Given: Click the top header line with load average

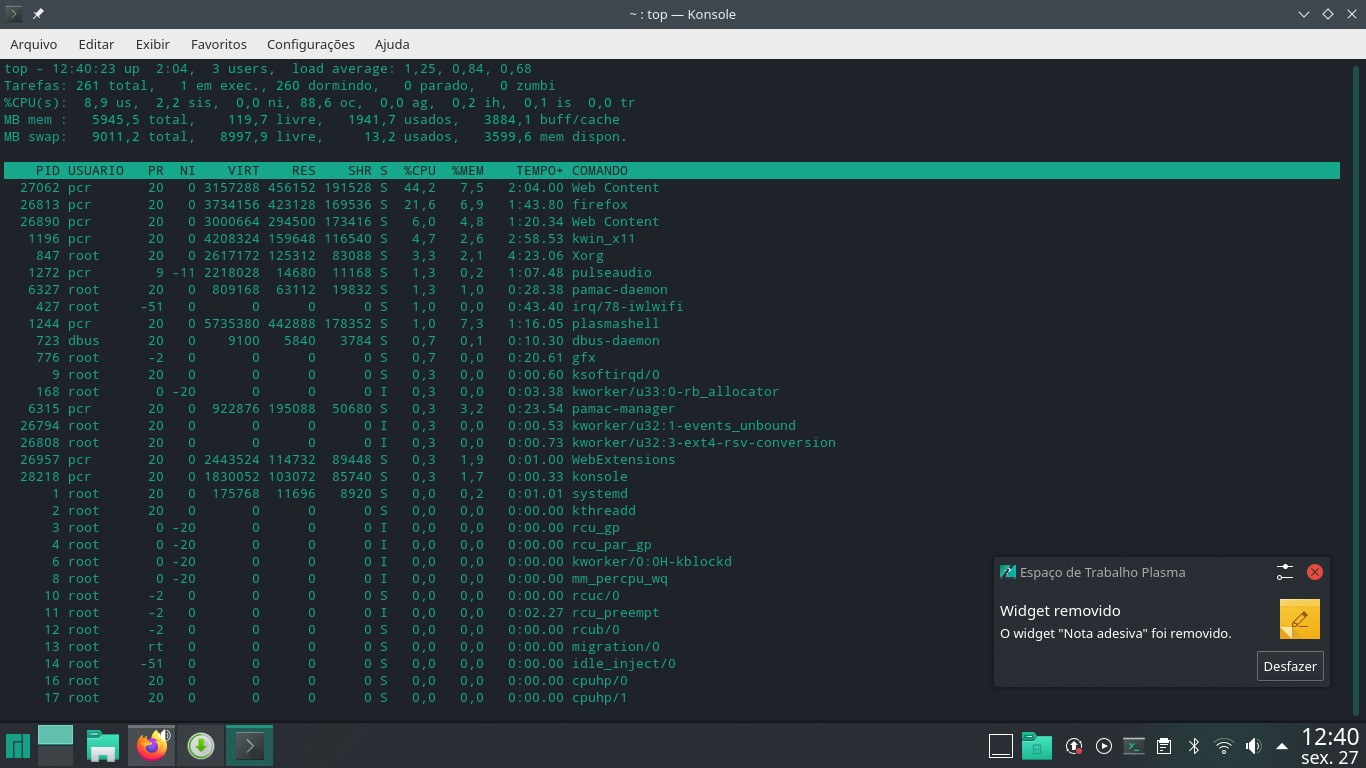Looking at the screenshot, I should click(268, 69).
